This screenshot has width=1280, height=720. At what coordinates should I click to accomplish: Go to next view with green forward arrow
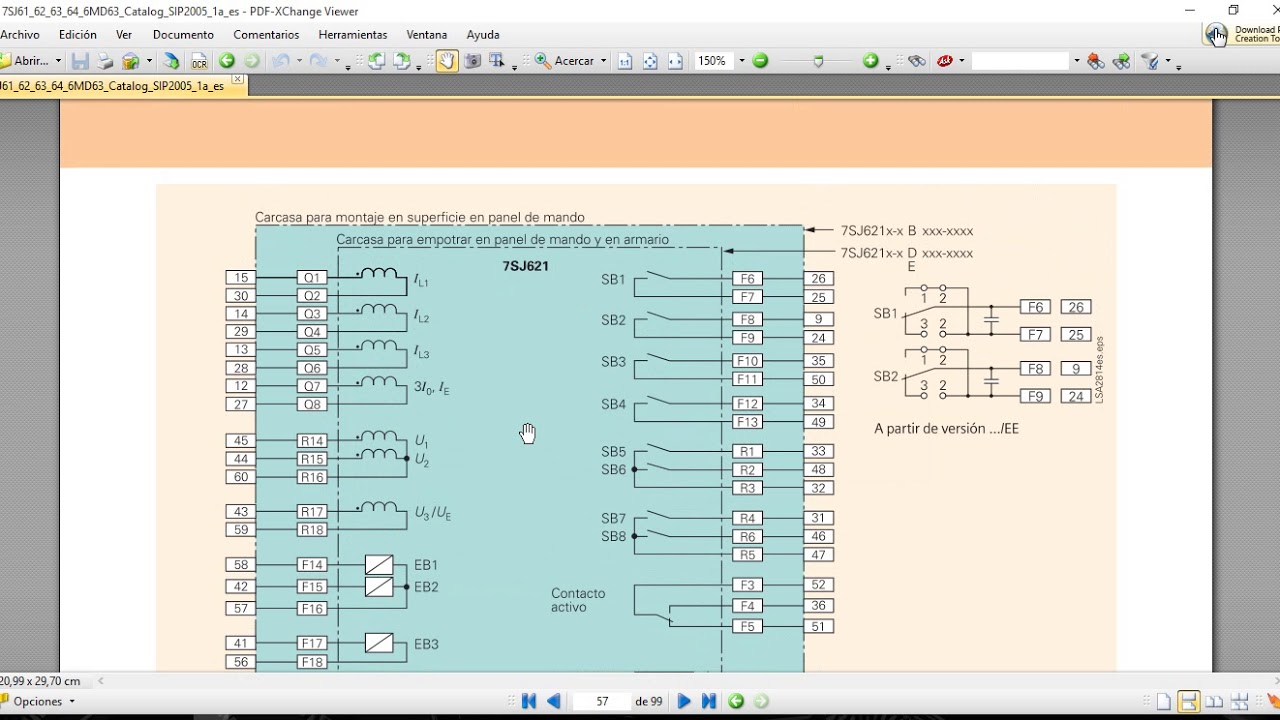[252, 61]
